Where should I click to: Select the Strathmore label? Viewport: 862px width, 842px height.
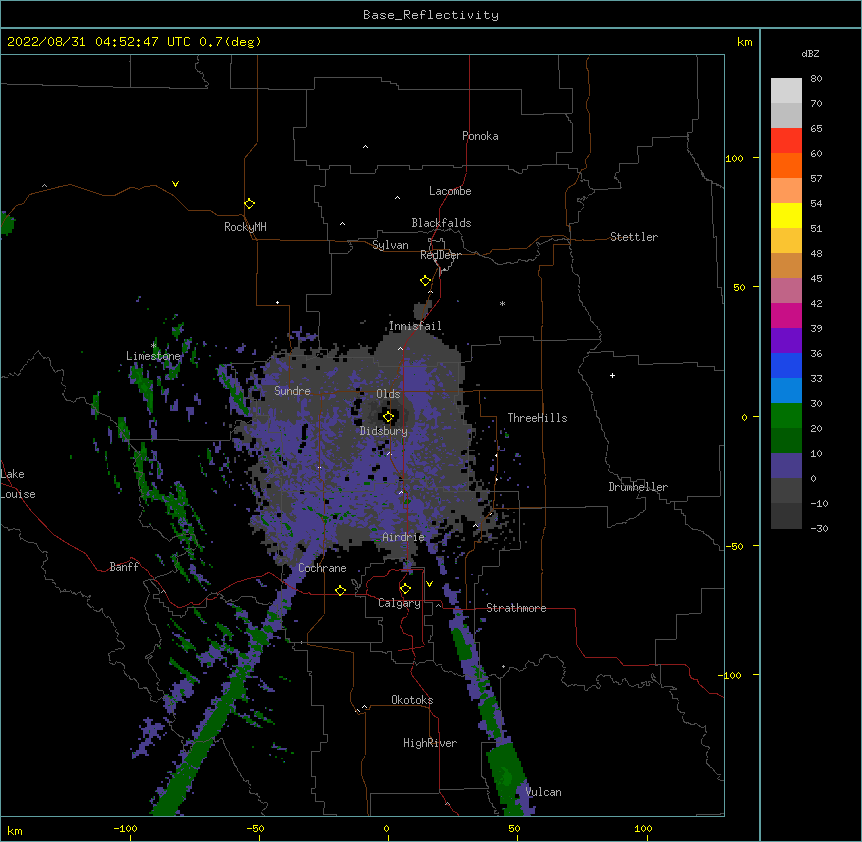[516, 608]
